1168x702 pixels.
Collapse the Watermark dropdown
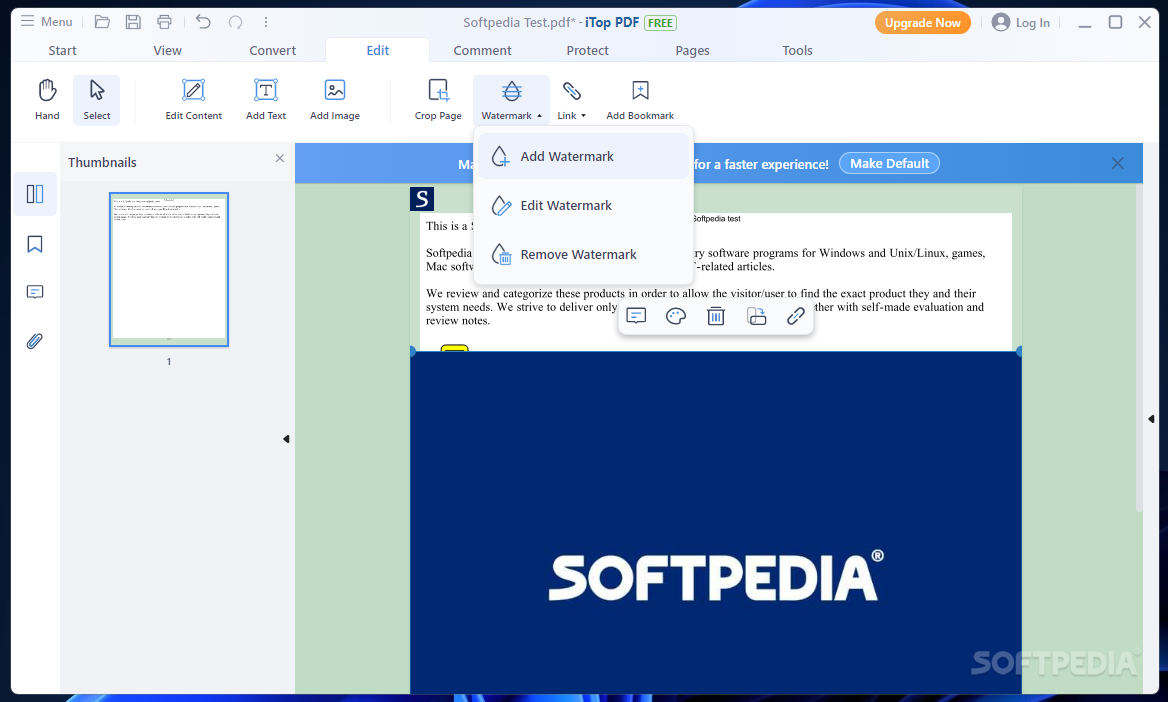tap(511, 100)
